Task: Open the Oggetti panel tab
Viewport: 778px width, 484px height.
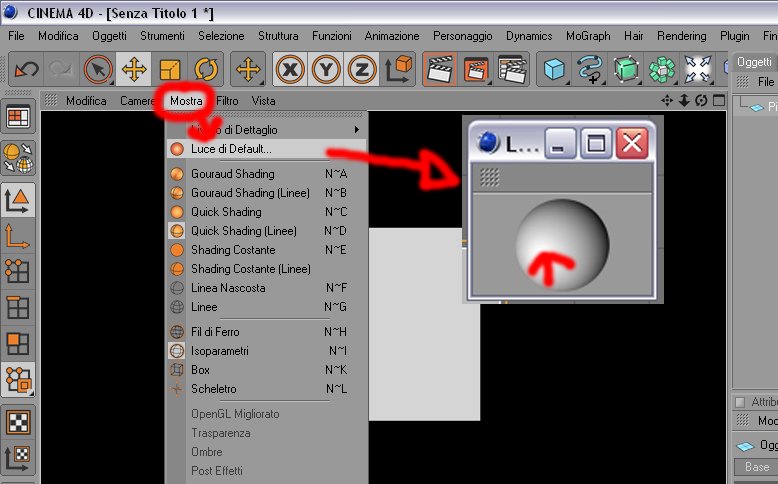Action: 754,62
